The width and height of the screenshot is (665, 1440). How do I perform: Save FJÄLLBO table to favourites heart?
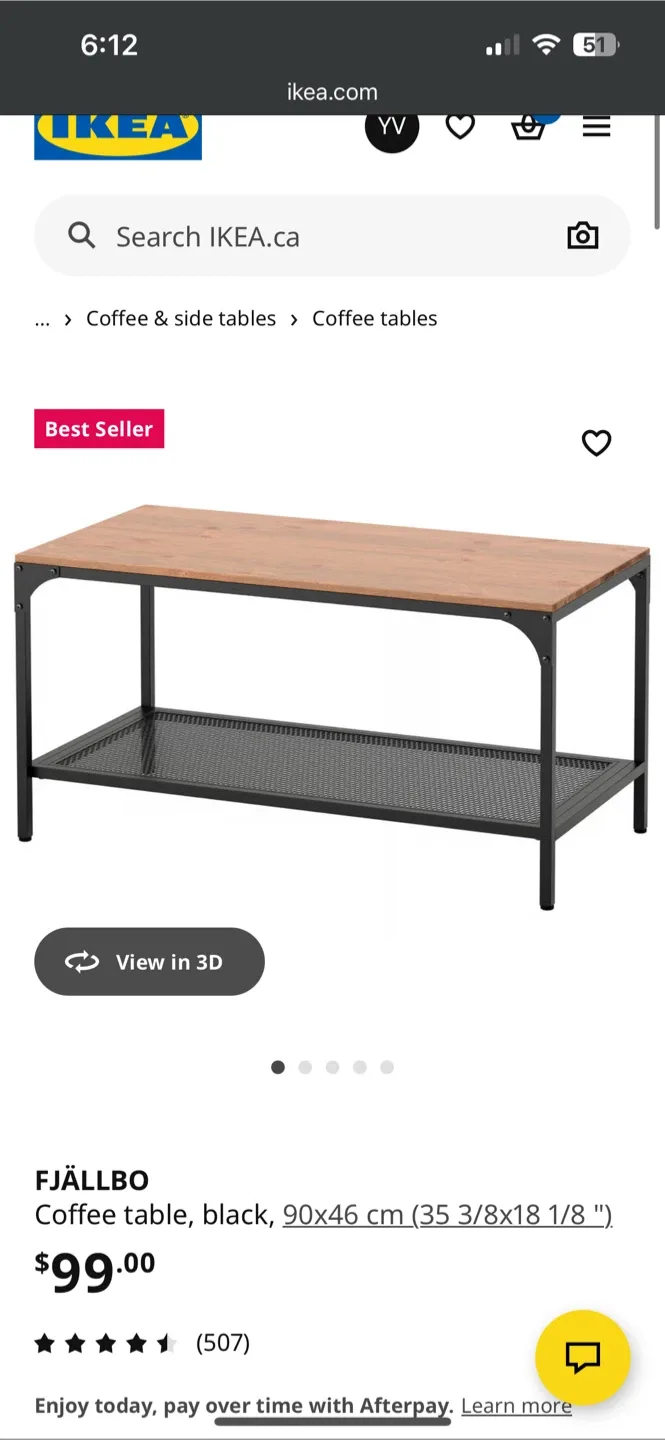coord(597,443)
